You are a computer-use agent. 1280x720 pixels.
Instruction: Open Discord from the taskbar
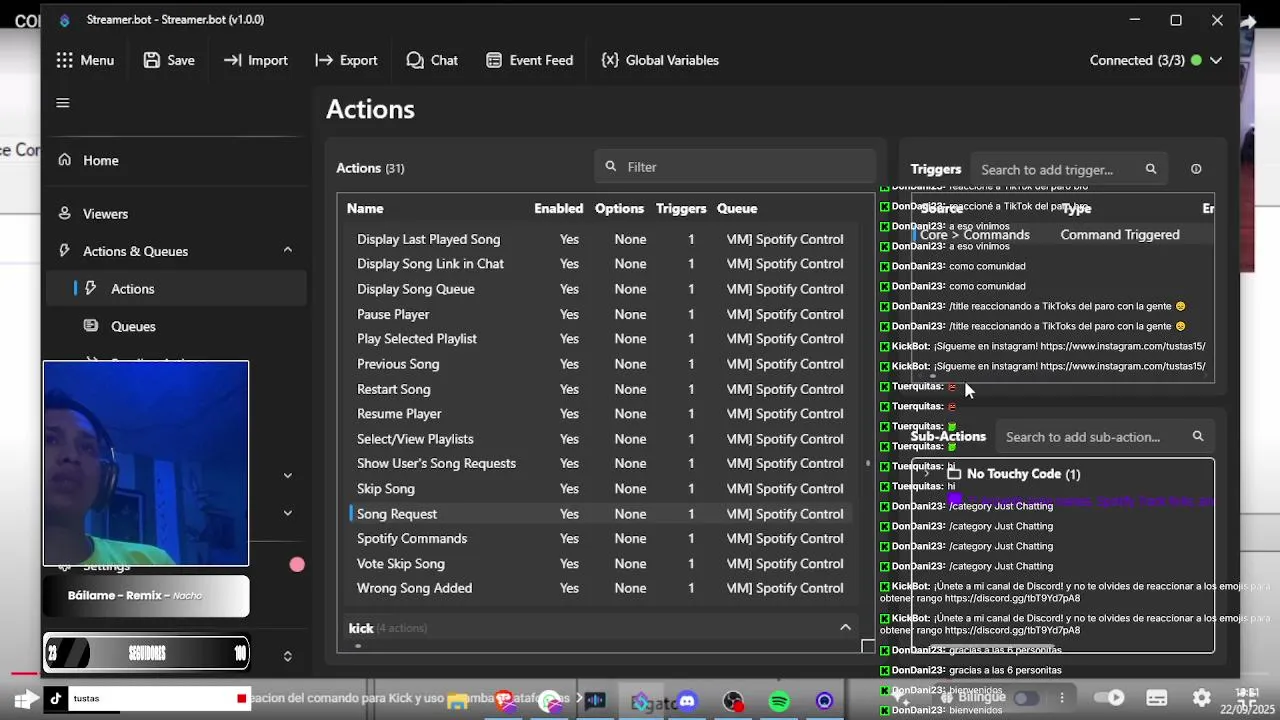(x=687, y=701)
